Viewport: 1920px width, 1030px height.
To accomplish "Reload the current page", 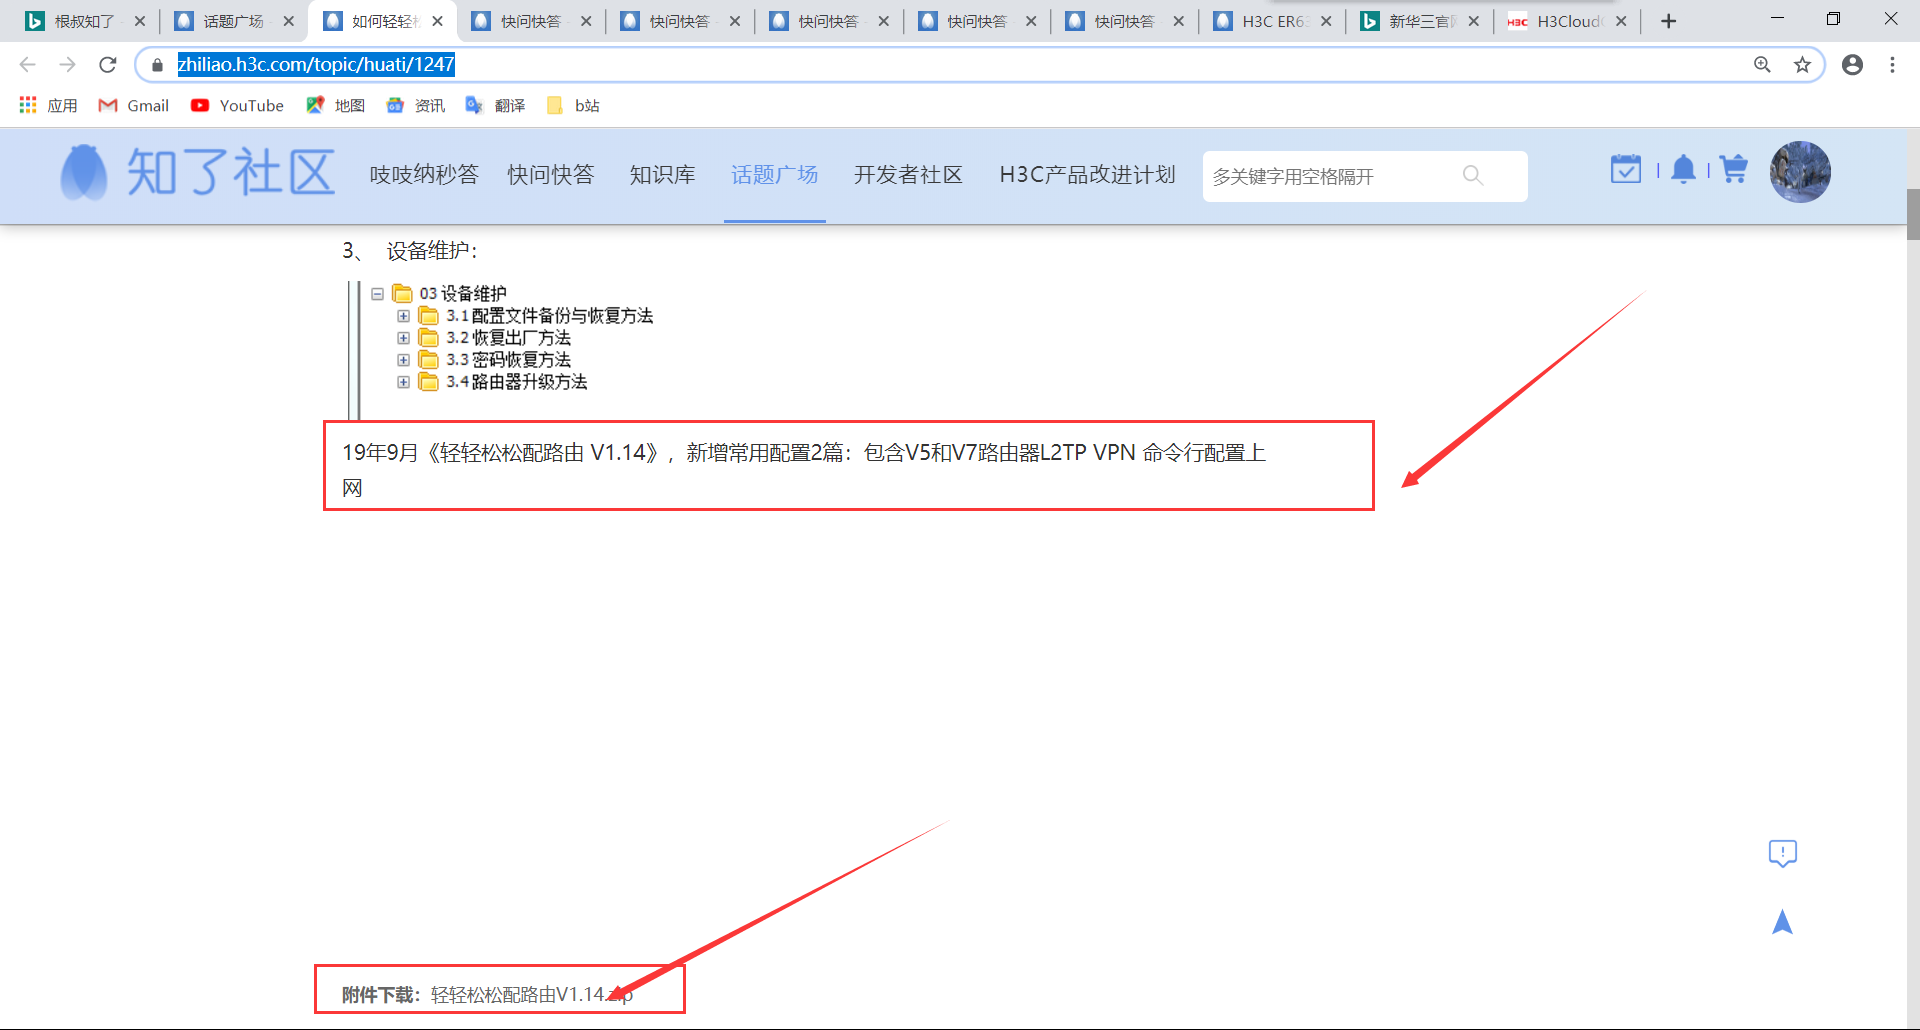I will tap(108, 65).
